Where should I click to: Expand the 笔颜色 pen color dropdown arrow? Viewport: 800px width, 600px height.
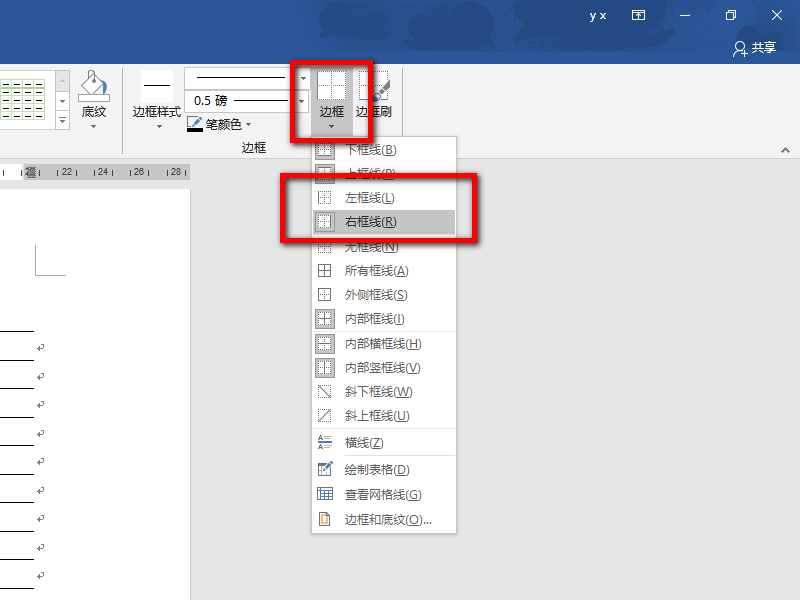tap(248, 124)
